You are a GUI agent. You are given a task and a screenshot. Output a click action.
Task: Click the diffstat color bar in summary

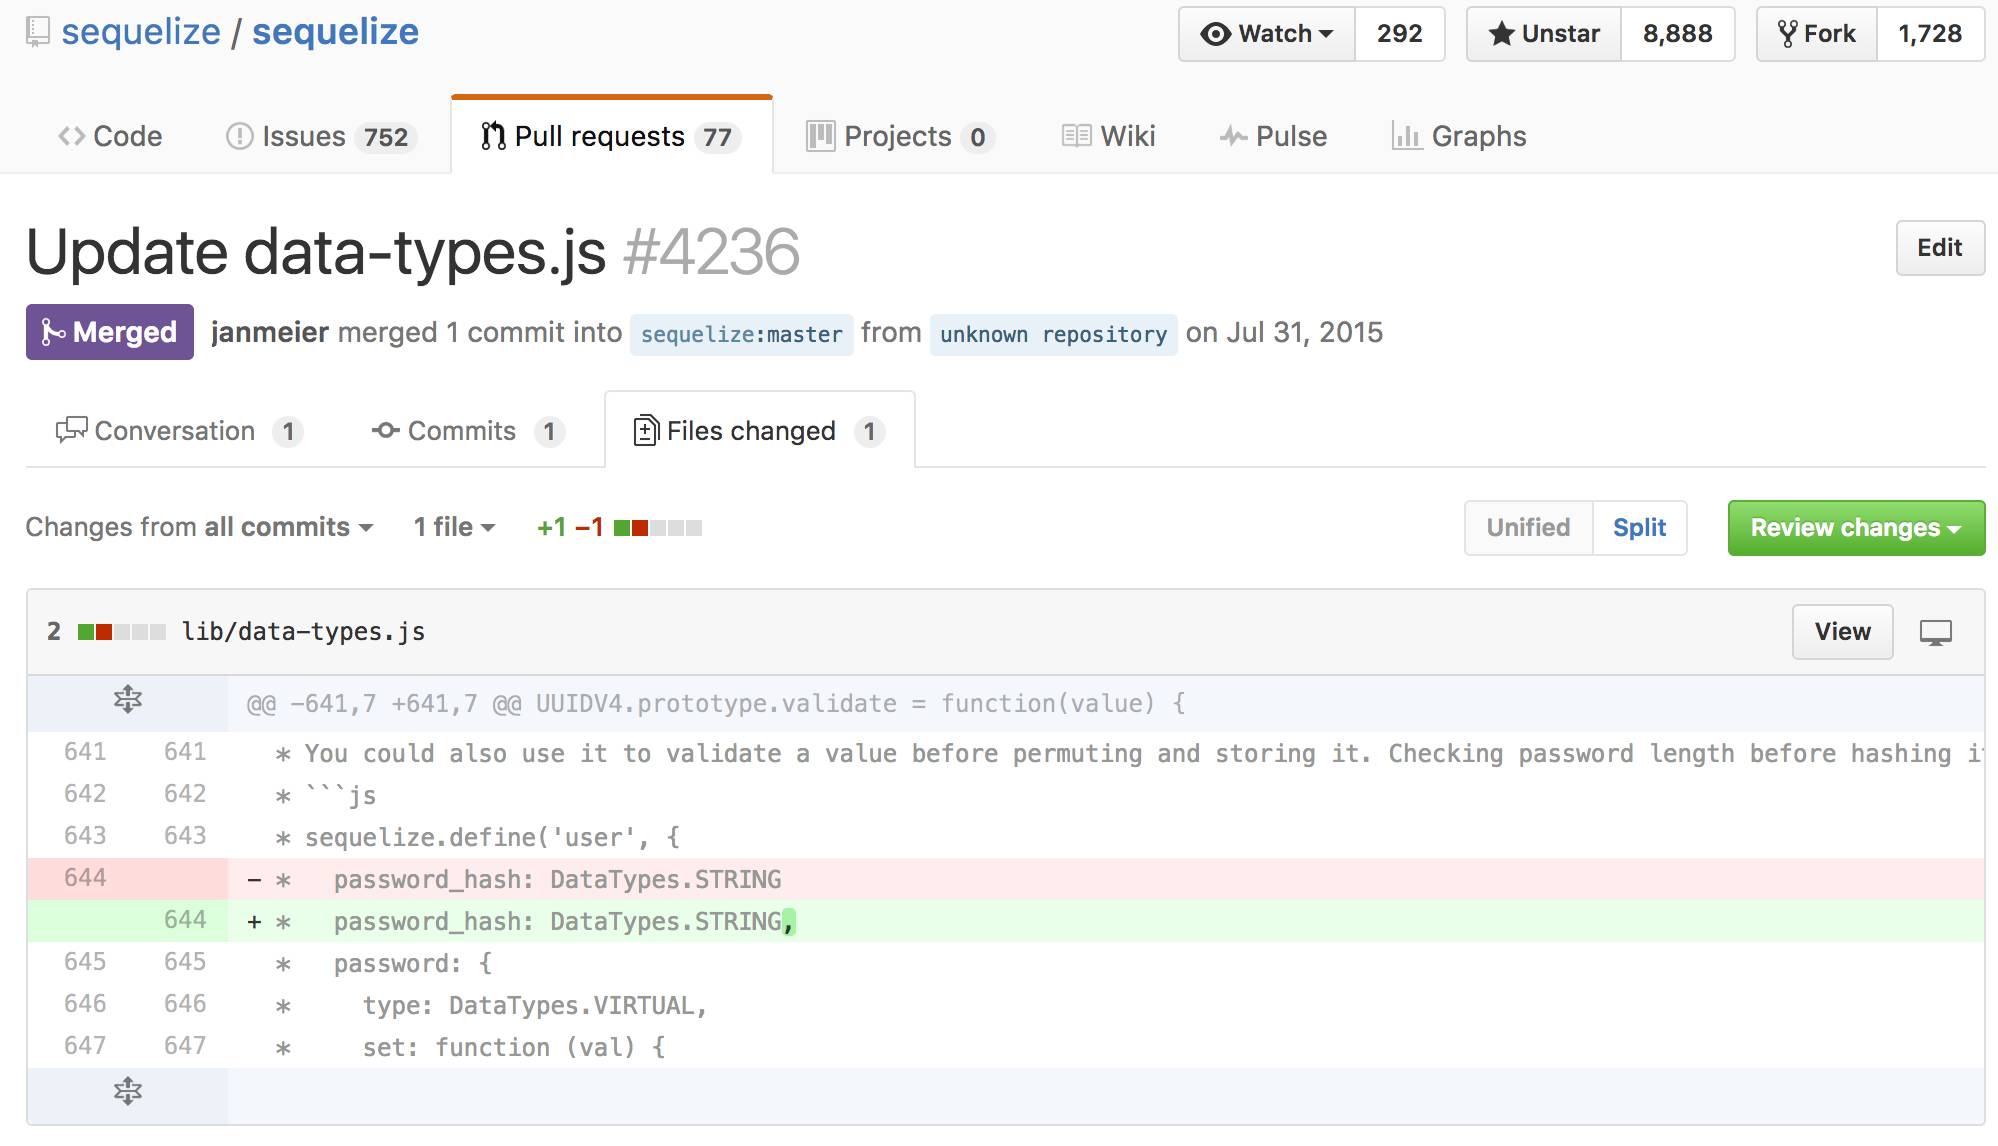[658, 528]
